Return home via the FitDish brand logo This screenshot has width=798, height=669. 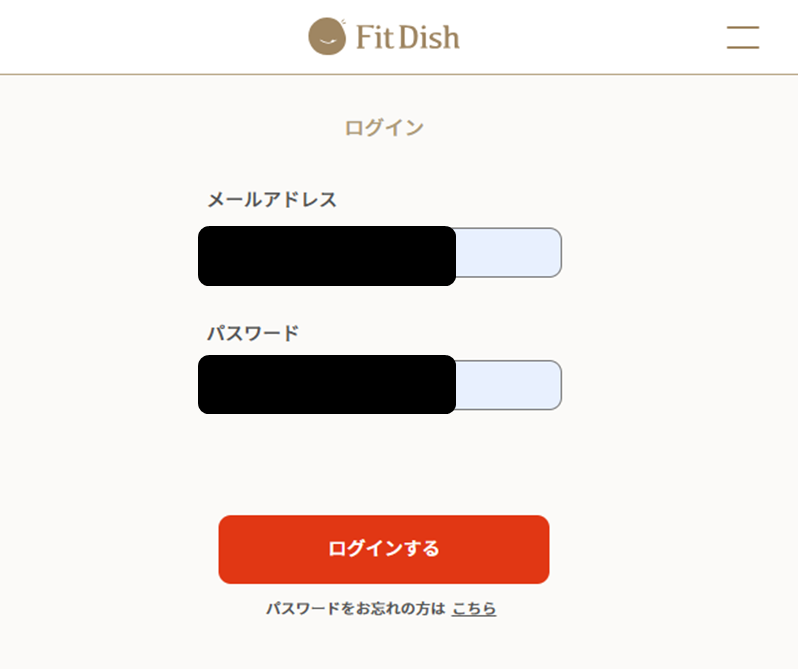(384, 37)
